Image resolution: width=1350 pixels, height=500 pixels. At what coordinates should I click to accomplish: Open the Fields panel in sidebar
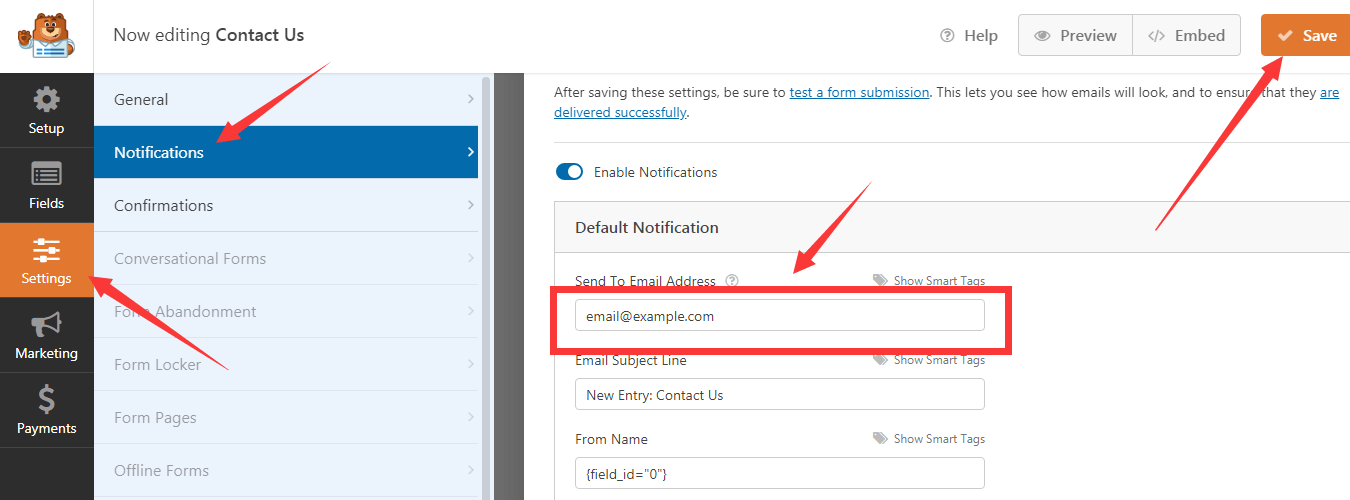[46, 185]
